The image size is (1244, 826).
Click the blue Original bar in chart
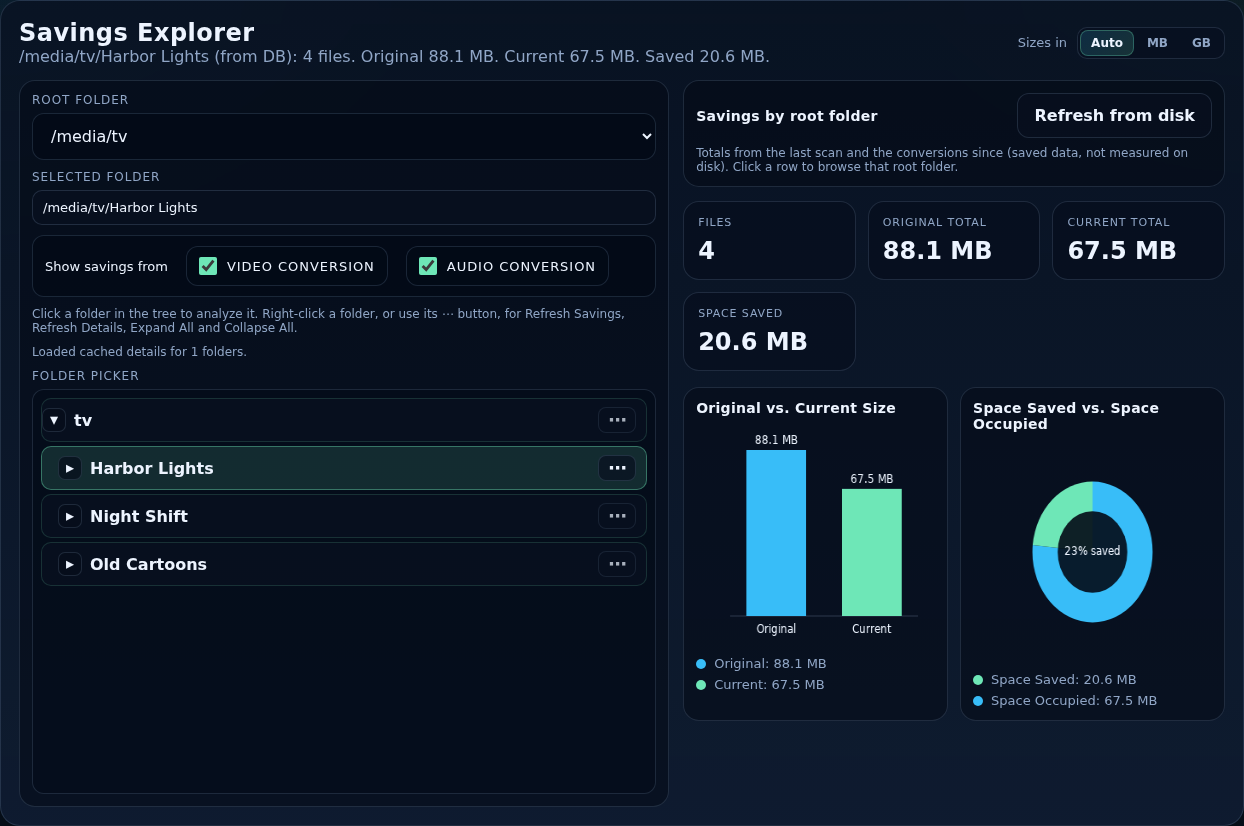pos(776,533)
